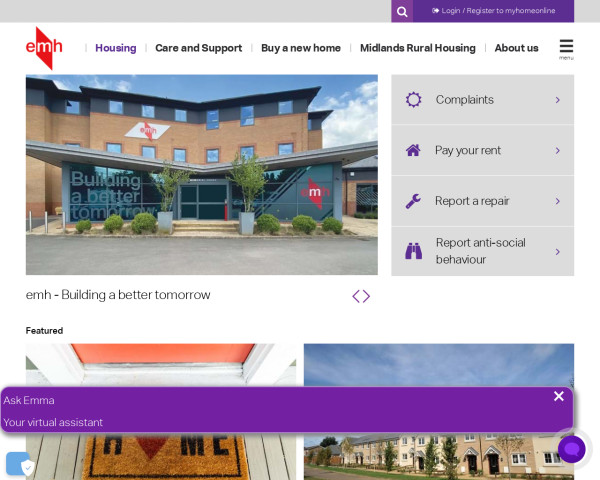600x480 pixels.
Task: Close the Ask Emma banner
Action: 559,396
